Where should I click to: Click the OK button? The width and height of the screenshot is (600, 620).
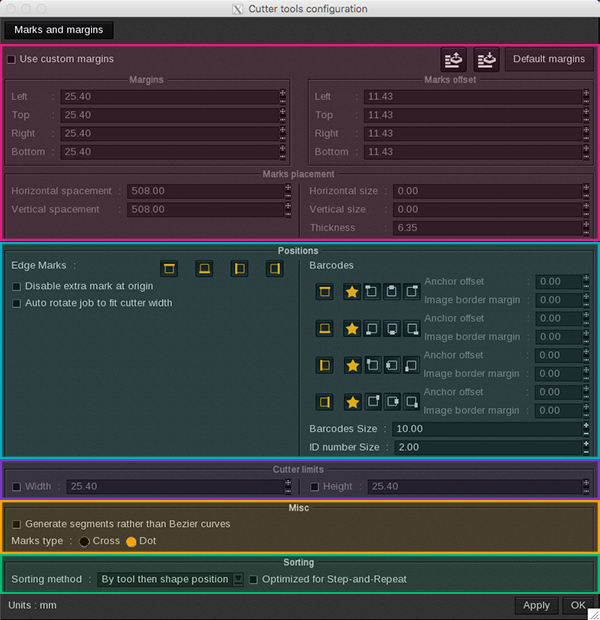pos(578,605)
